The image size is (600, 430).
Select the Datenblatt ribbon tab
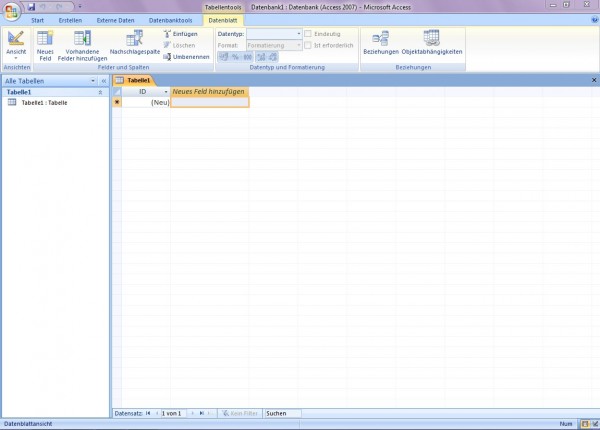(223, 20)
